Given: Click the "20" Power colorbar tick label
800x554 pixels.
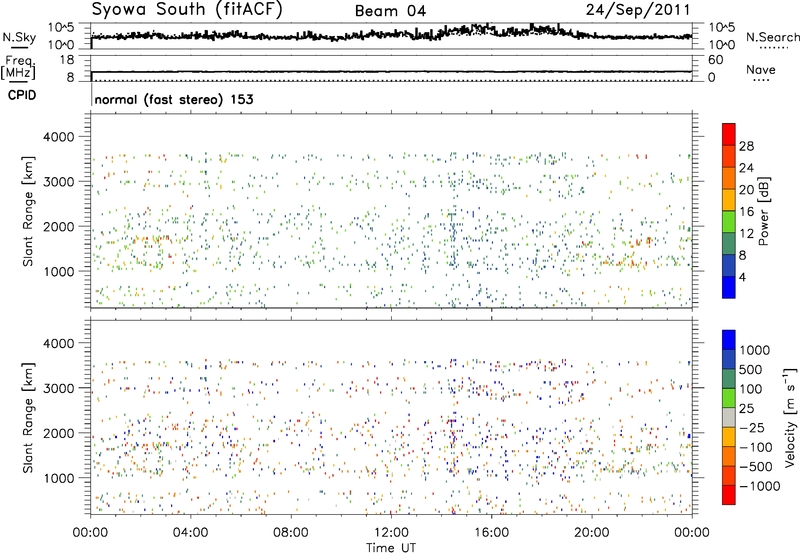Looking at the screenshot, I should tap(746, 190).
